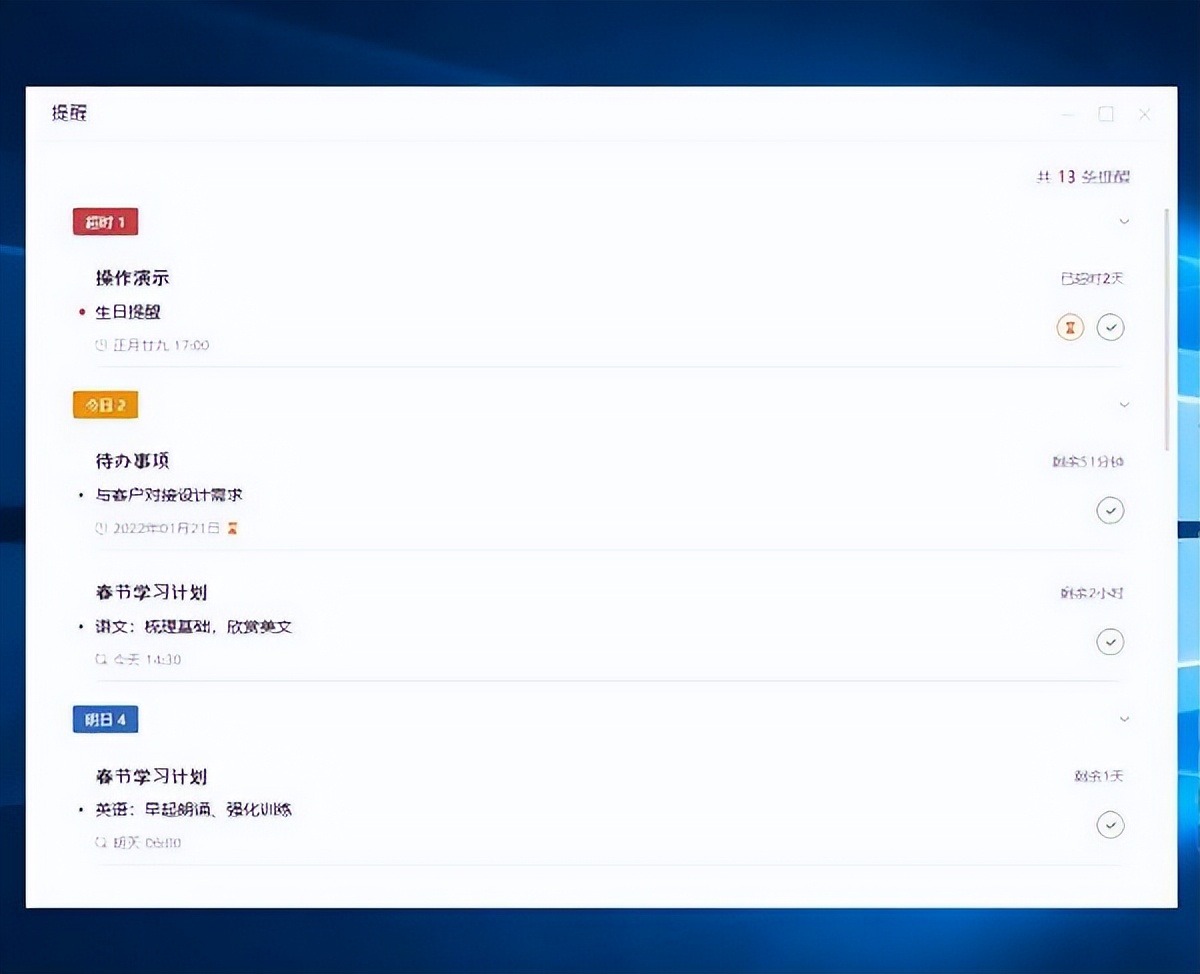Click the small hourglass after 2022年01月21日
This screenshot has width=1200, height=974.
click(x=232, y=528)
